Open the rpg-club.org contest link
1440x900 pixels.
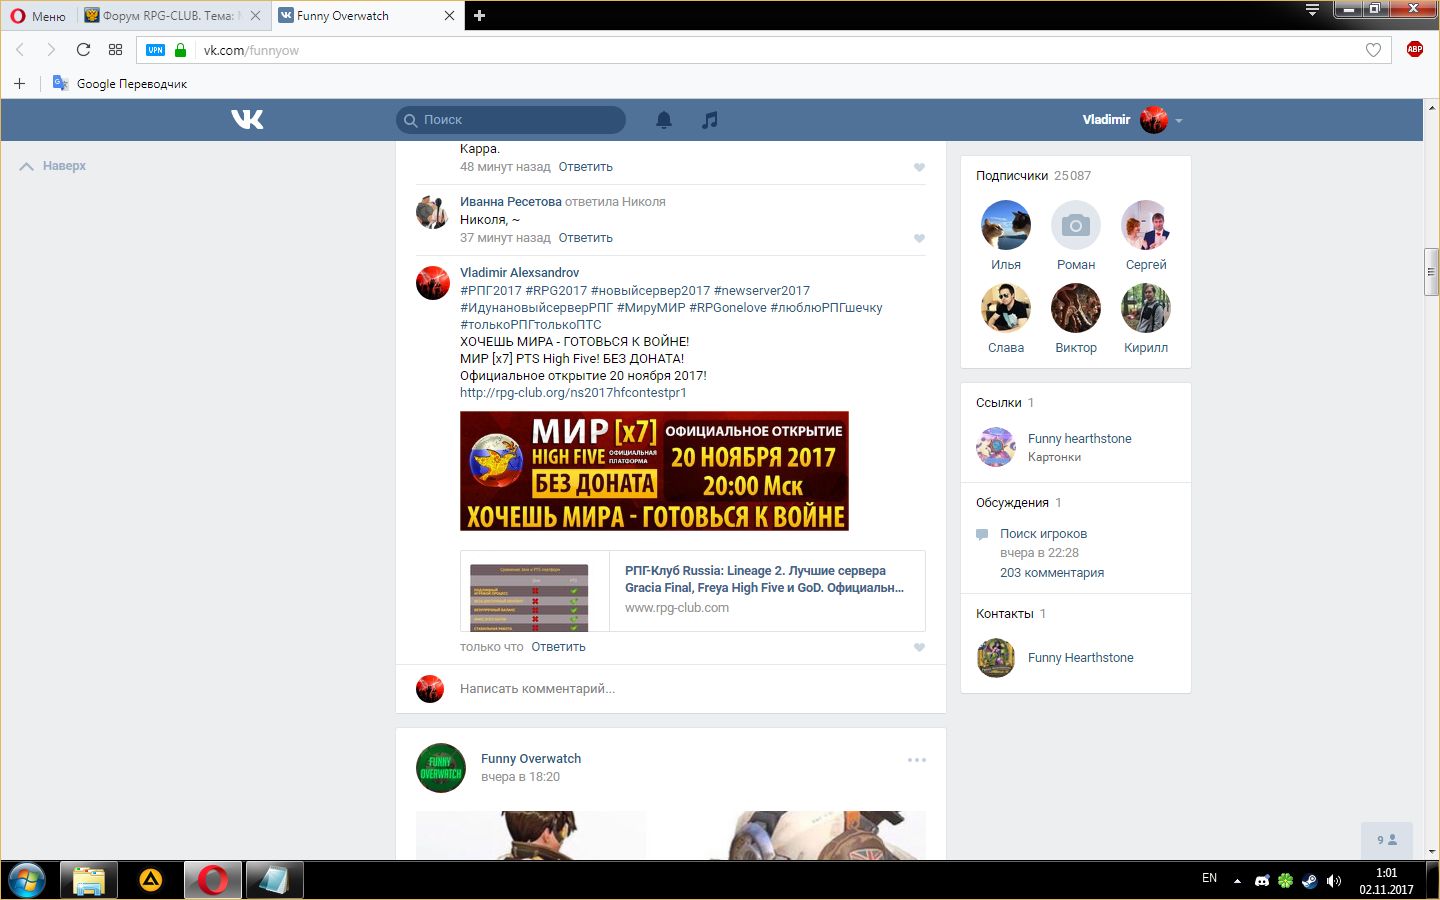coord(573,393)
